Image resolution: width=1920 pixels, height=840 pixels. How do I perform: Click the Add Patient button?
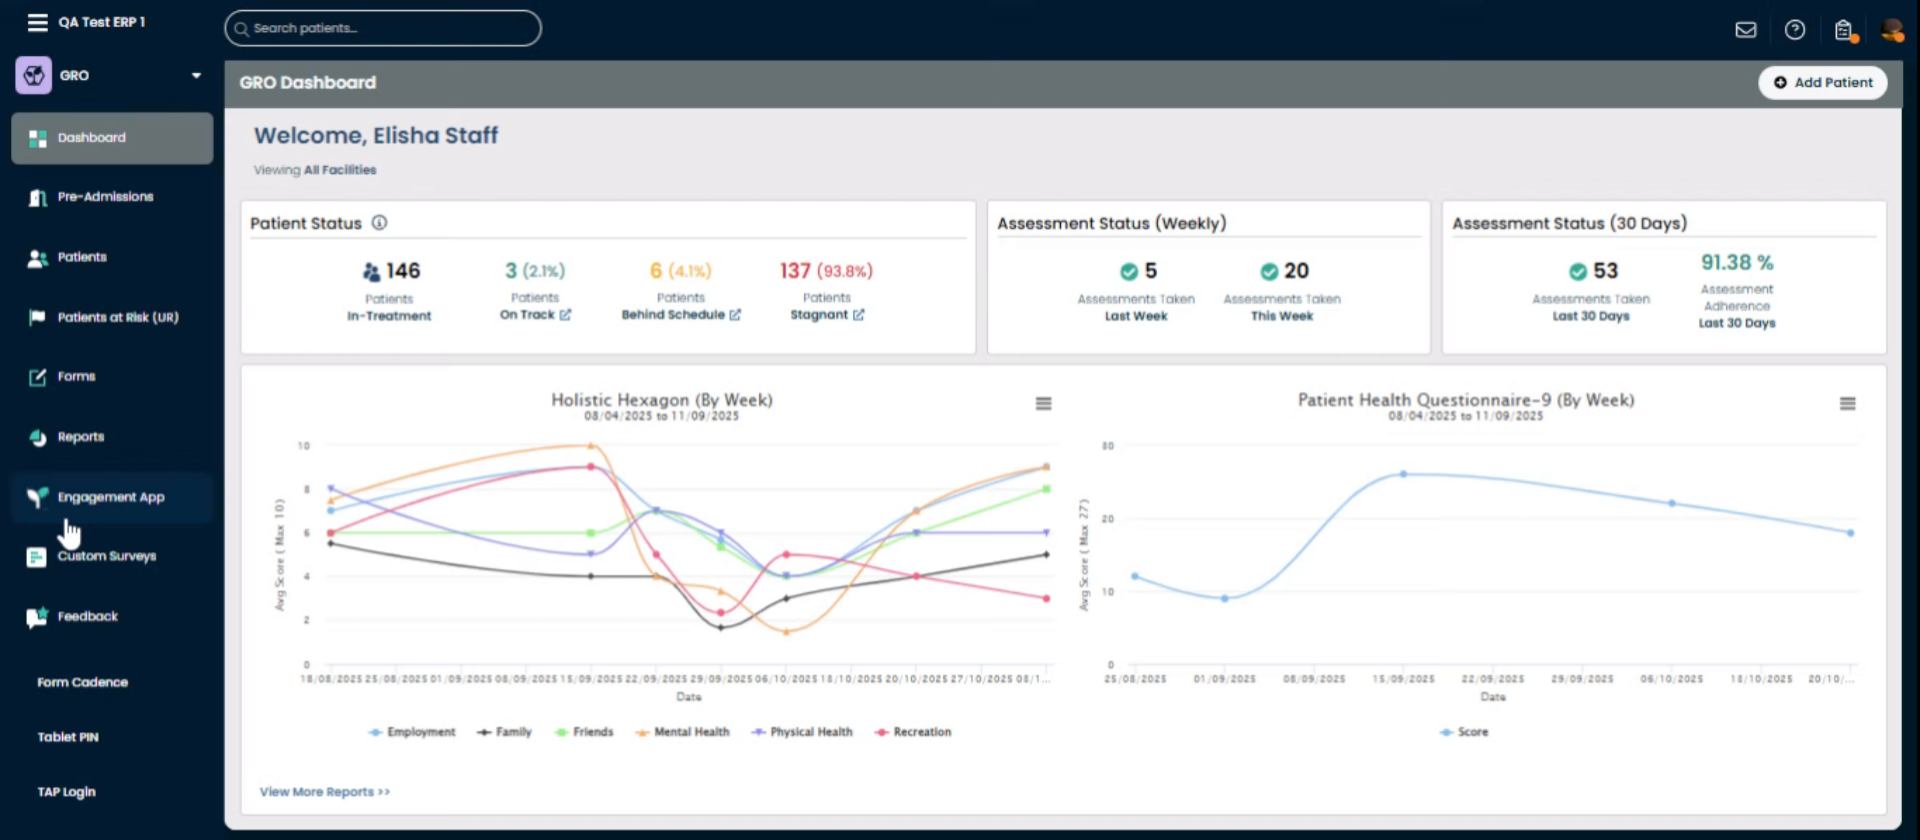point(1822,83)
